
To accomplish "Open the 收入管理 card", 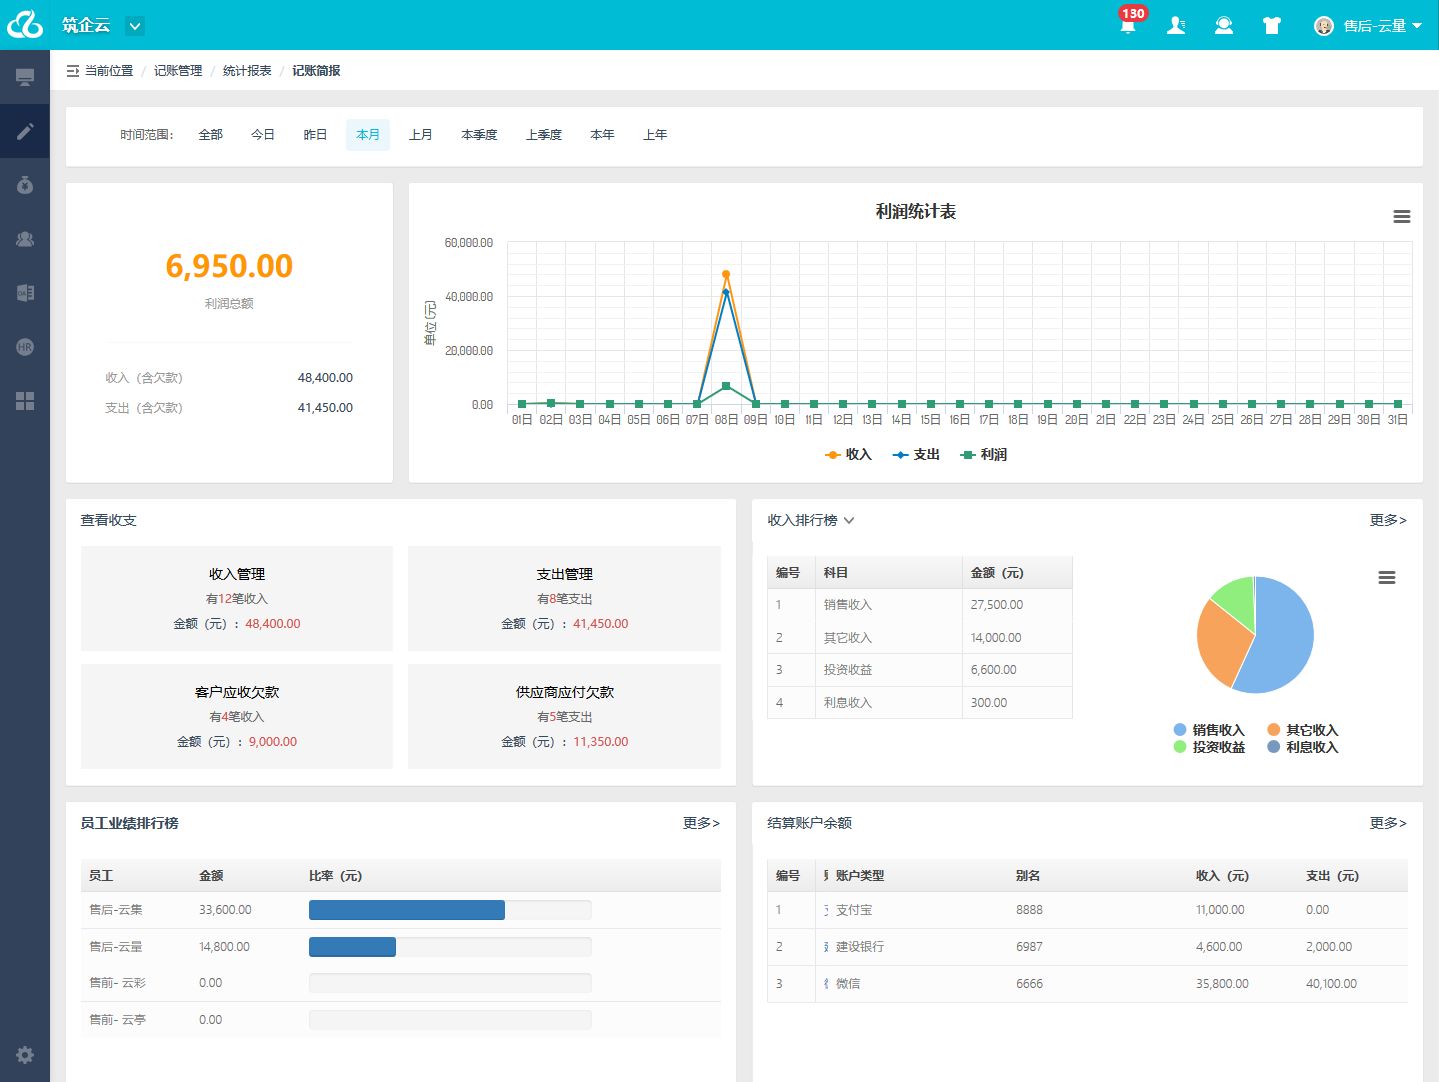I will [237, 598].
